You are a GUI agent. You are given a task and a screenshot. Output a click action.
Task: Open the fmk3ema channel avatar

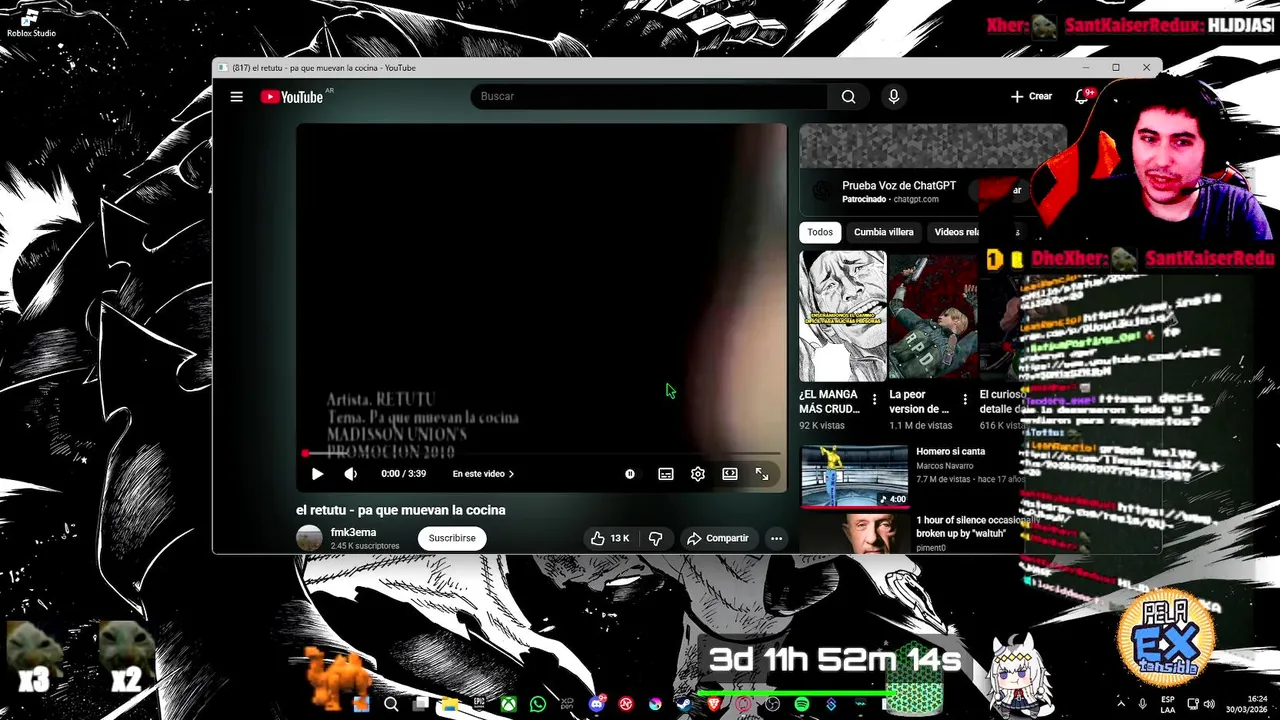click(310, 538)
